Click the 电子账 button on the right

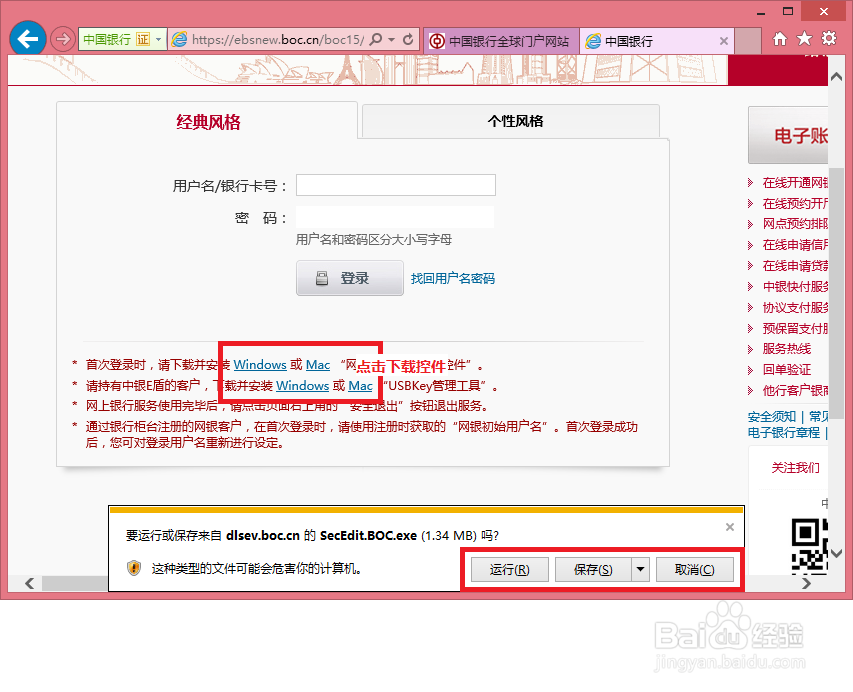point(788,135)
